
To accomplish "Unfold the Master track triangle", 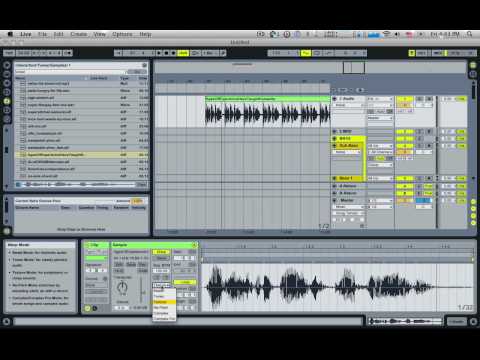I will click(x=335, y=200).
